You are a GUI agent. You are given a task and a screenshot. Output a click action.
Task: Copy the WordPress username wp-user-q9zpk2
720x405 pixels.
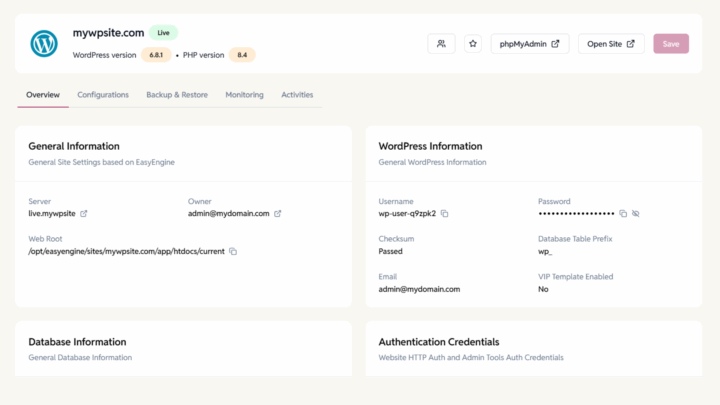[x=444, y=214]
